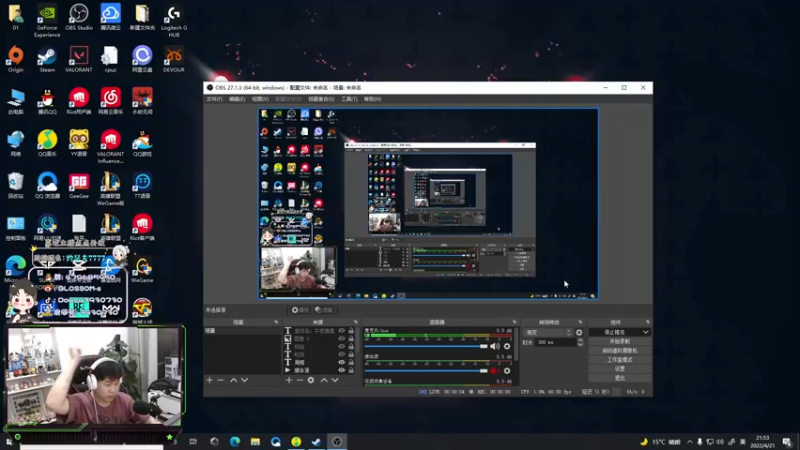Open Microsoft Edge from the taskbar
Screen dimensions: 800x450
pyautogui.click(x=235, y=441)
